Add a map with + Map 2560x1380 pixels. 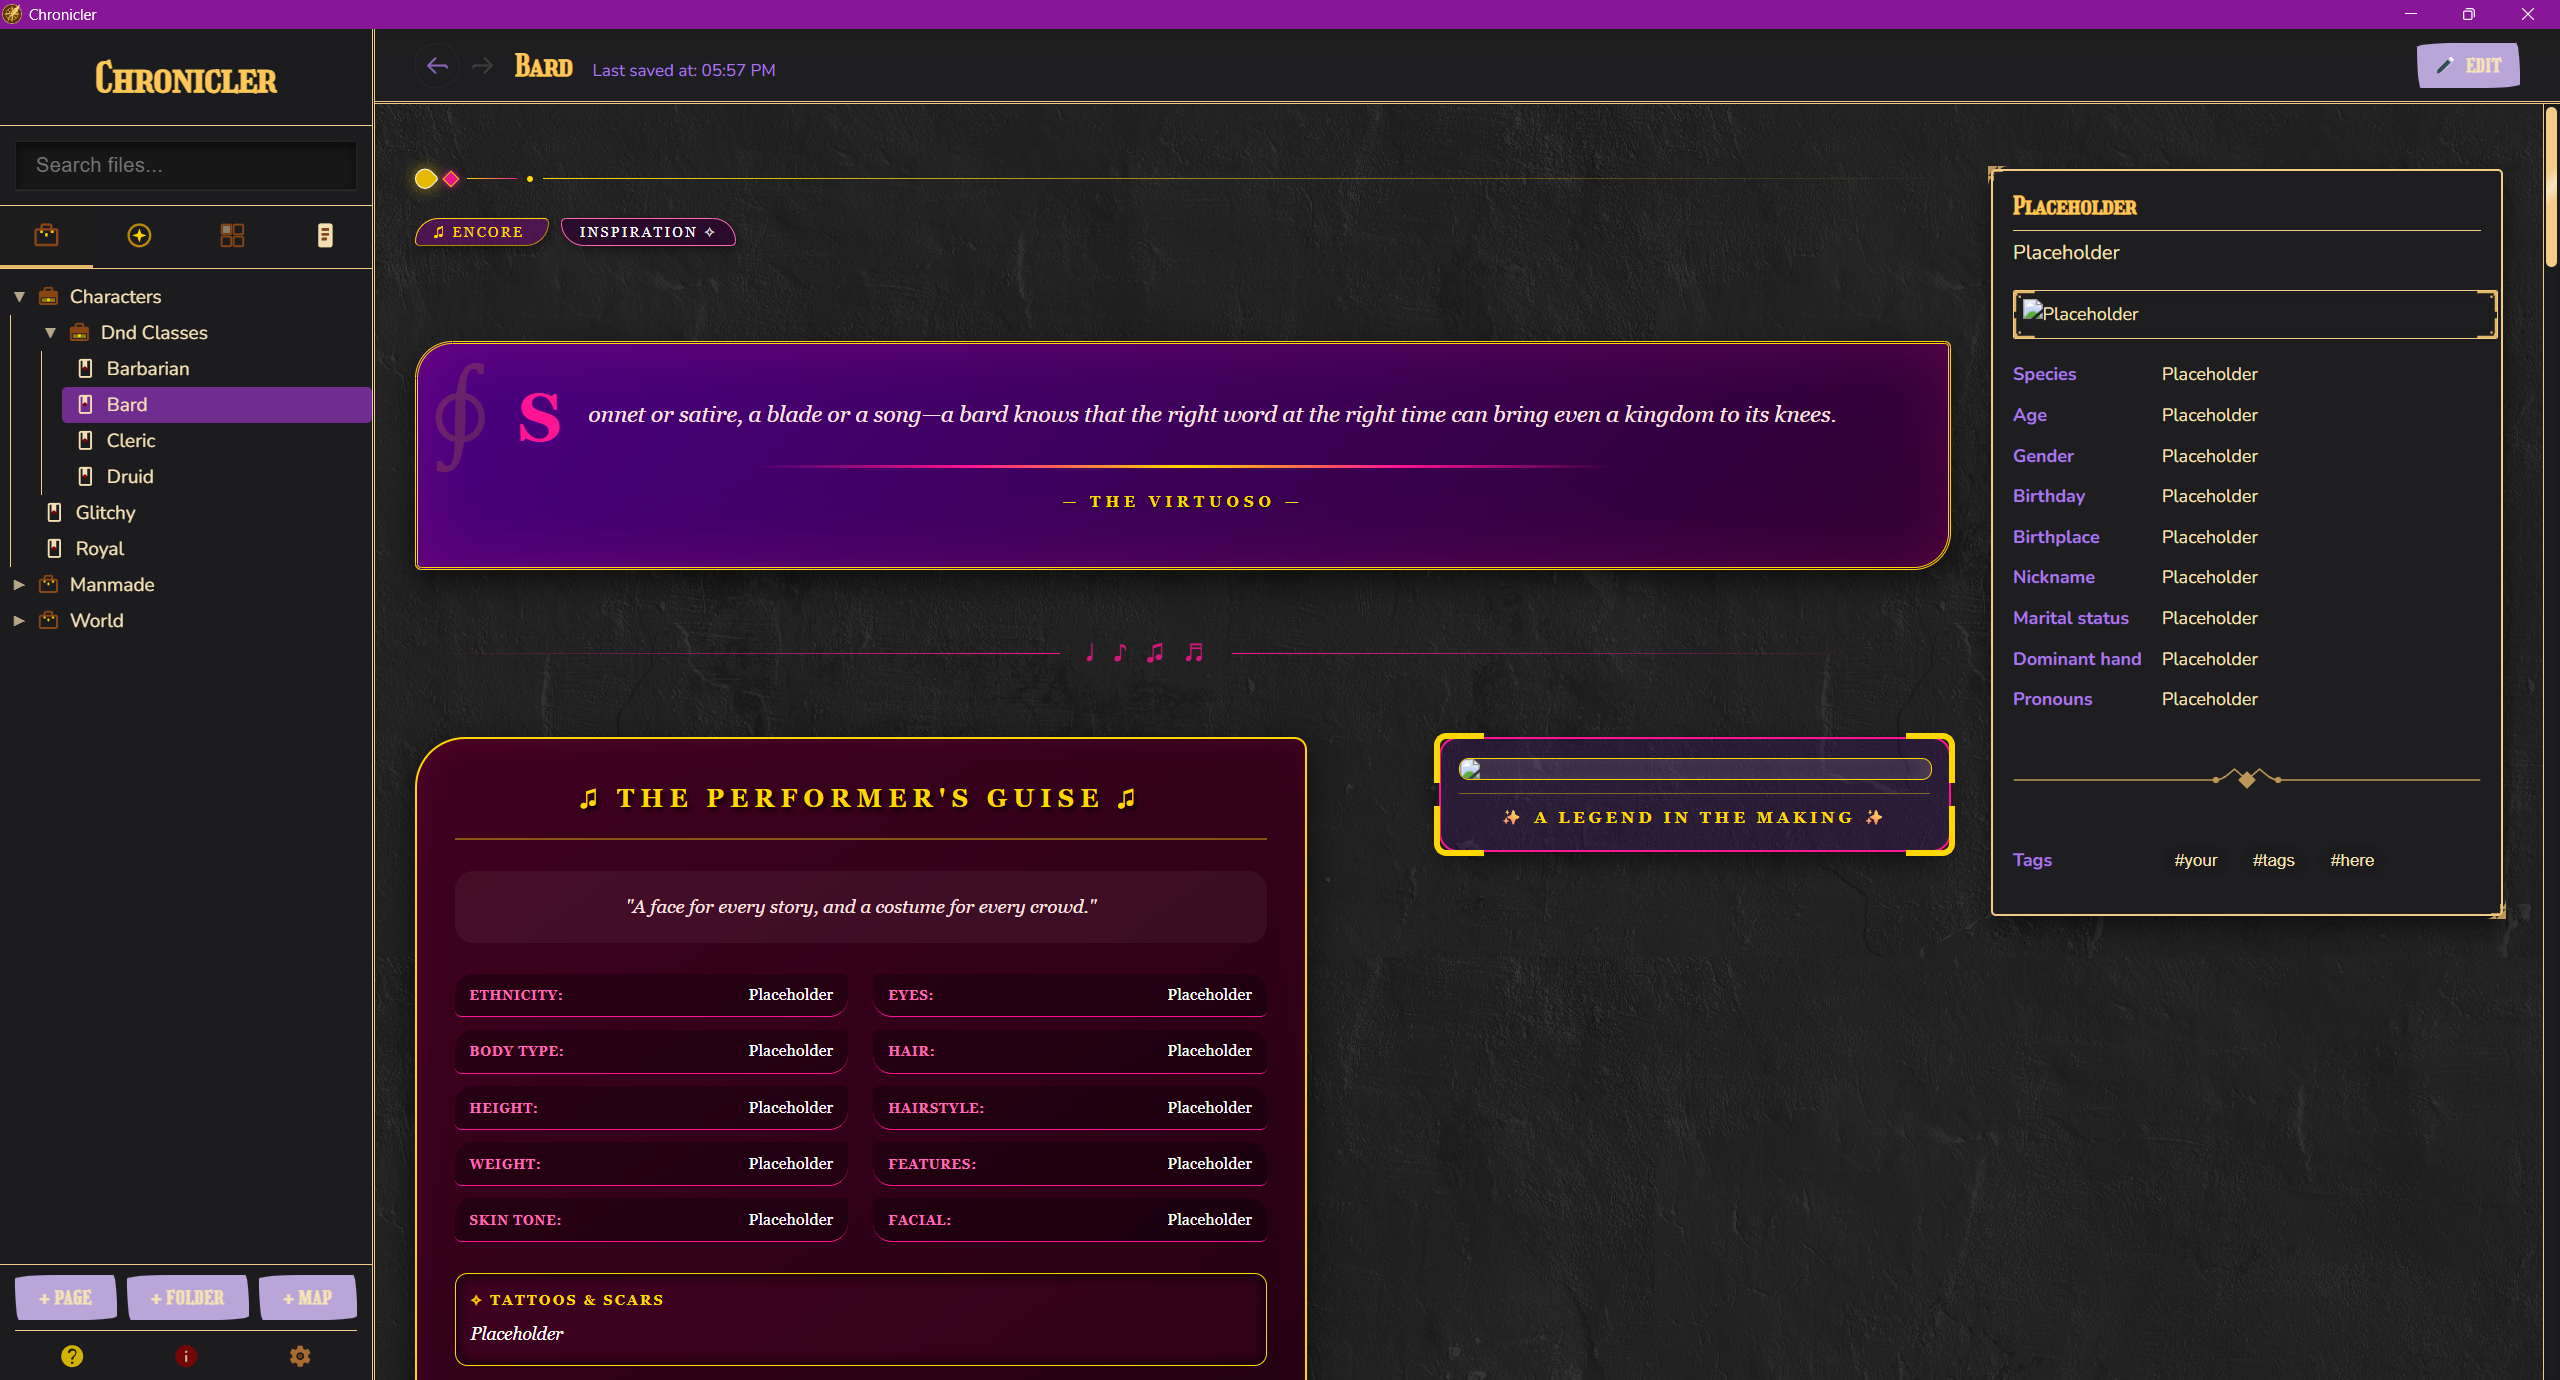pyautogui.click(x=308, y=1298)
